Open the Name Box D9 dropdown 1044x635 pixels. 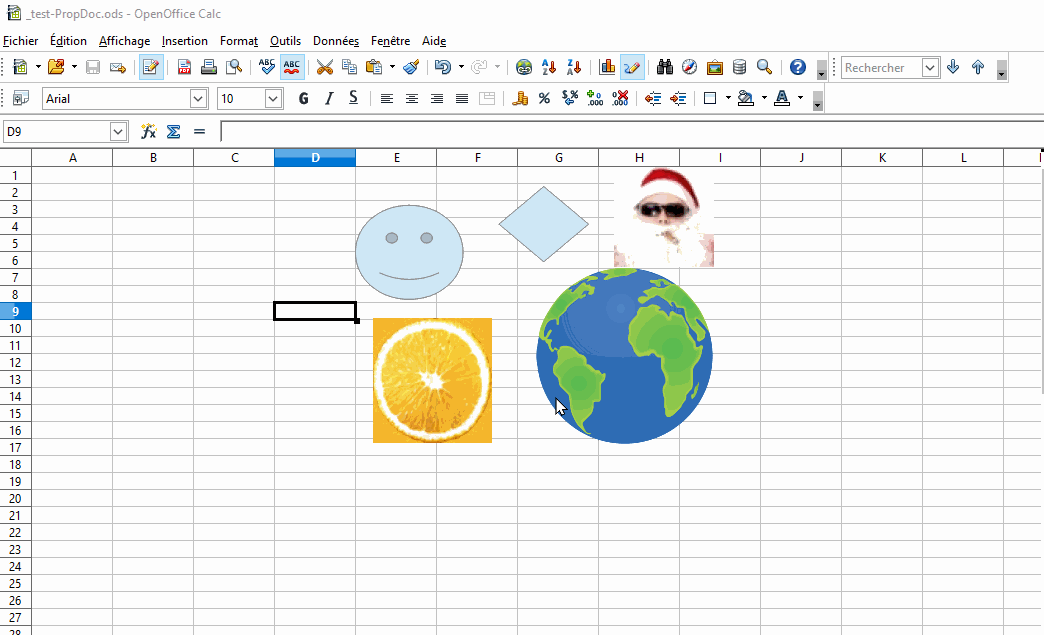(x=118, y=131)
